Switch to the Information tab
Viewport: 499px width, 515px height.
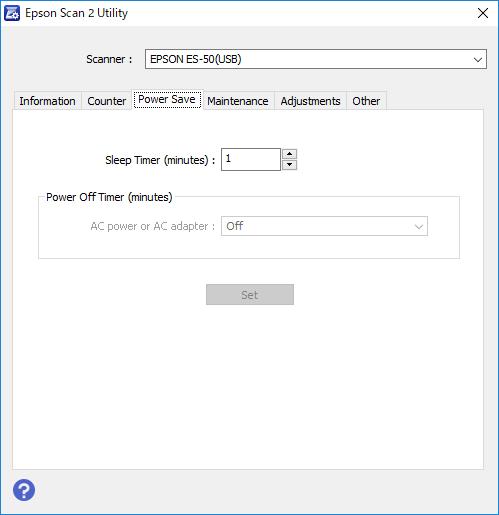47,101
